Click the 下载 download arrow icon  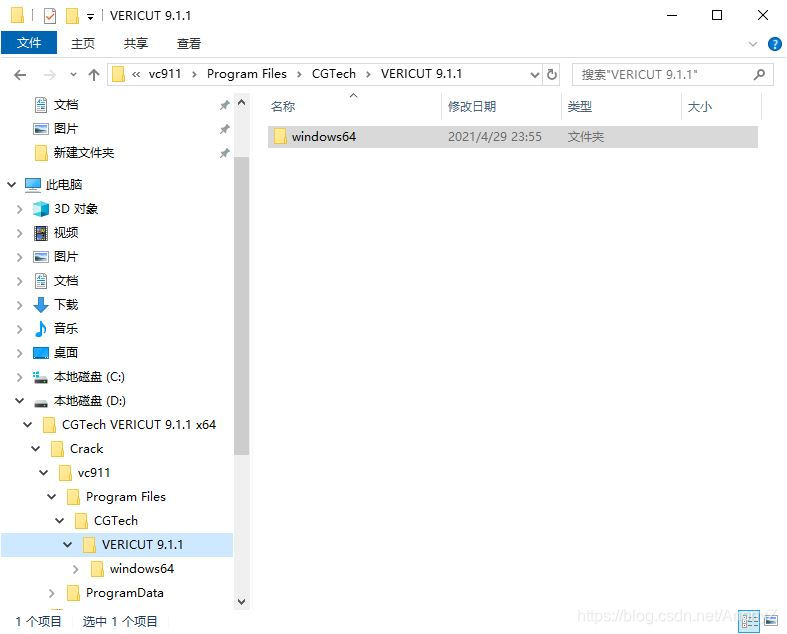[x=41, y=305]
